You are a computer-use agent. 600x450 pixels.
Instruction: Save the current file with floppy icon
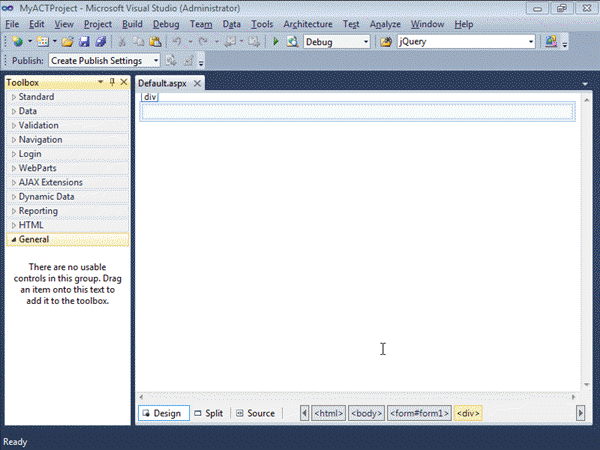[84, 41]
